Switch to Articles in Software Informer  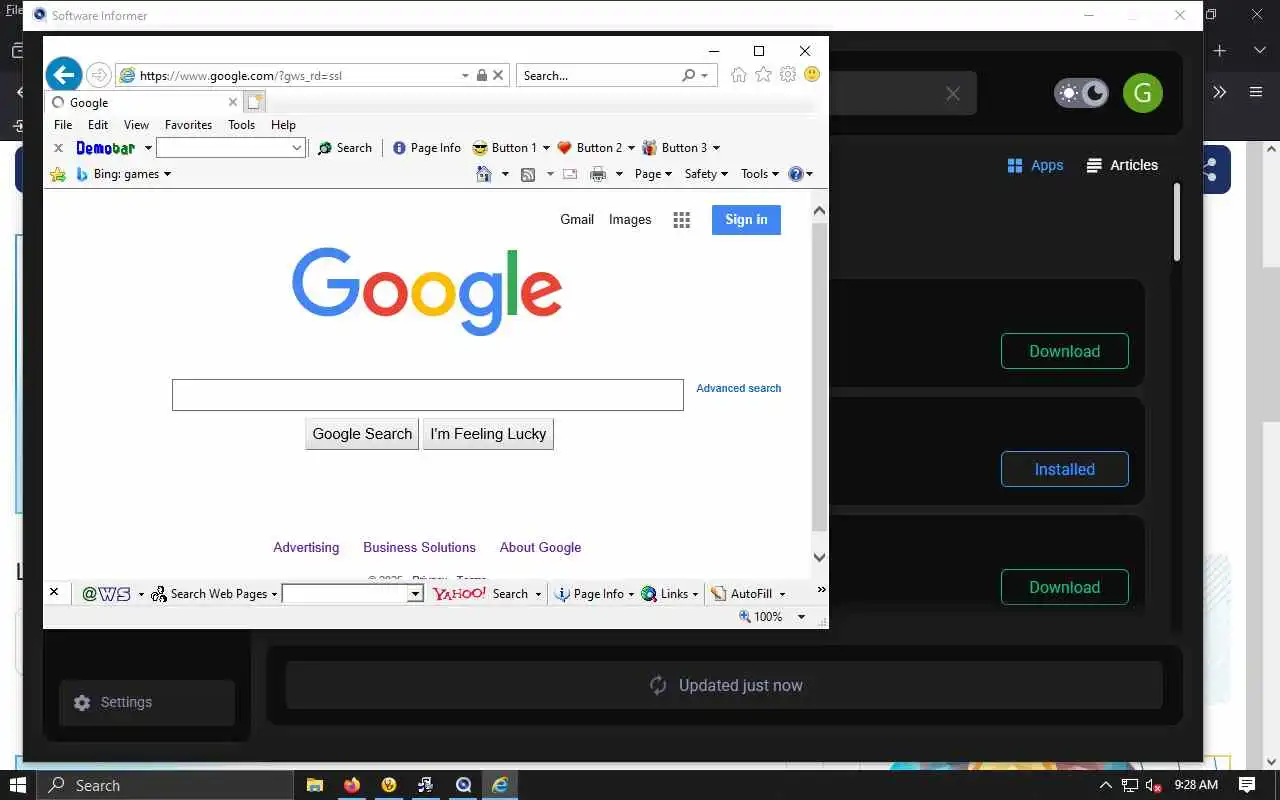(1123, 165)
